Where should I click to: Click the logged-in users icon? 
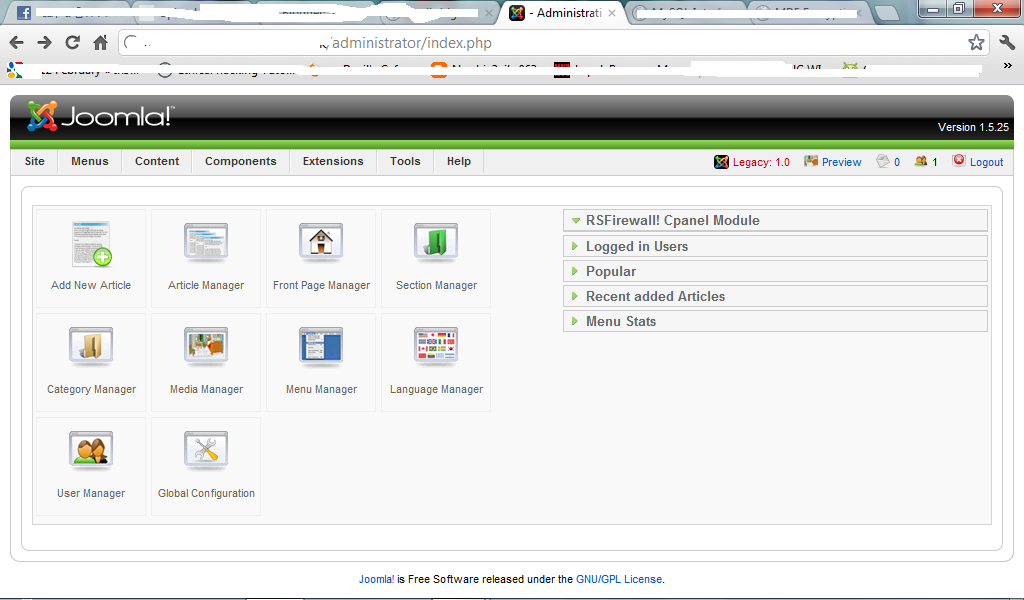pyautogui.click(x=921, y=161)
